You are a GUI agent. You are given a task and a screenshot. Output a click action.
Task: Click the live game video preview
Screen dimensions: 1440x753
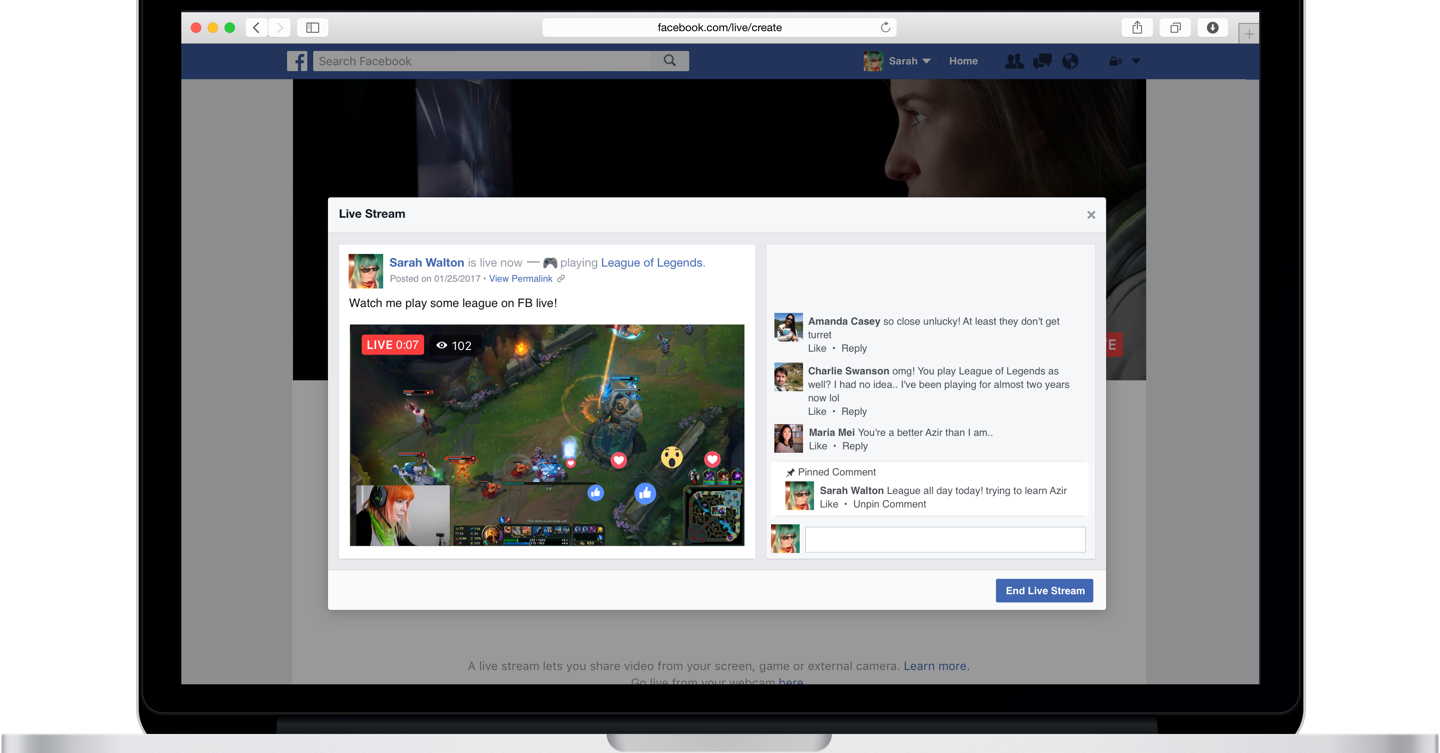click(547, 435)
